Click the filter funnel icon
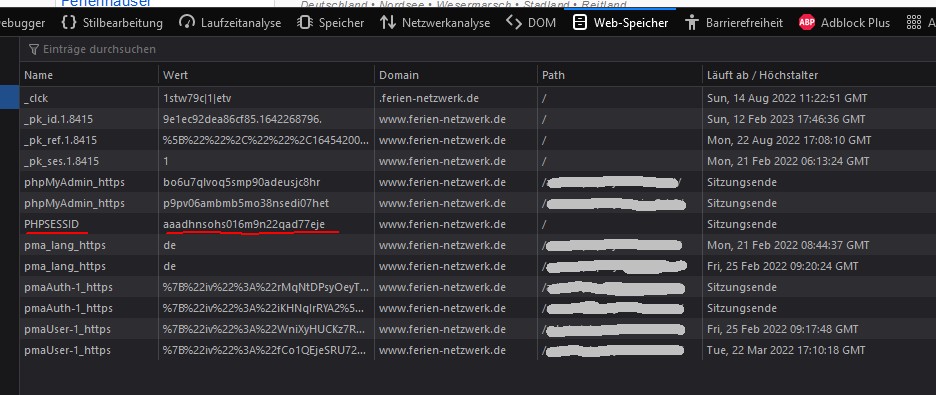The height and width of the screenshot is (395, 936). coord(34,49)
